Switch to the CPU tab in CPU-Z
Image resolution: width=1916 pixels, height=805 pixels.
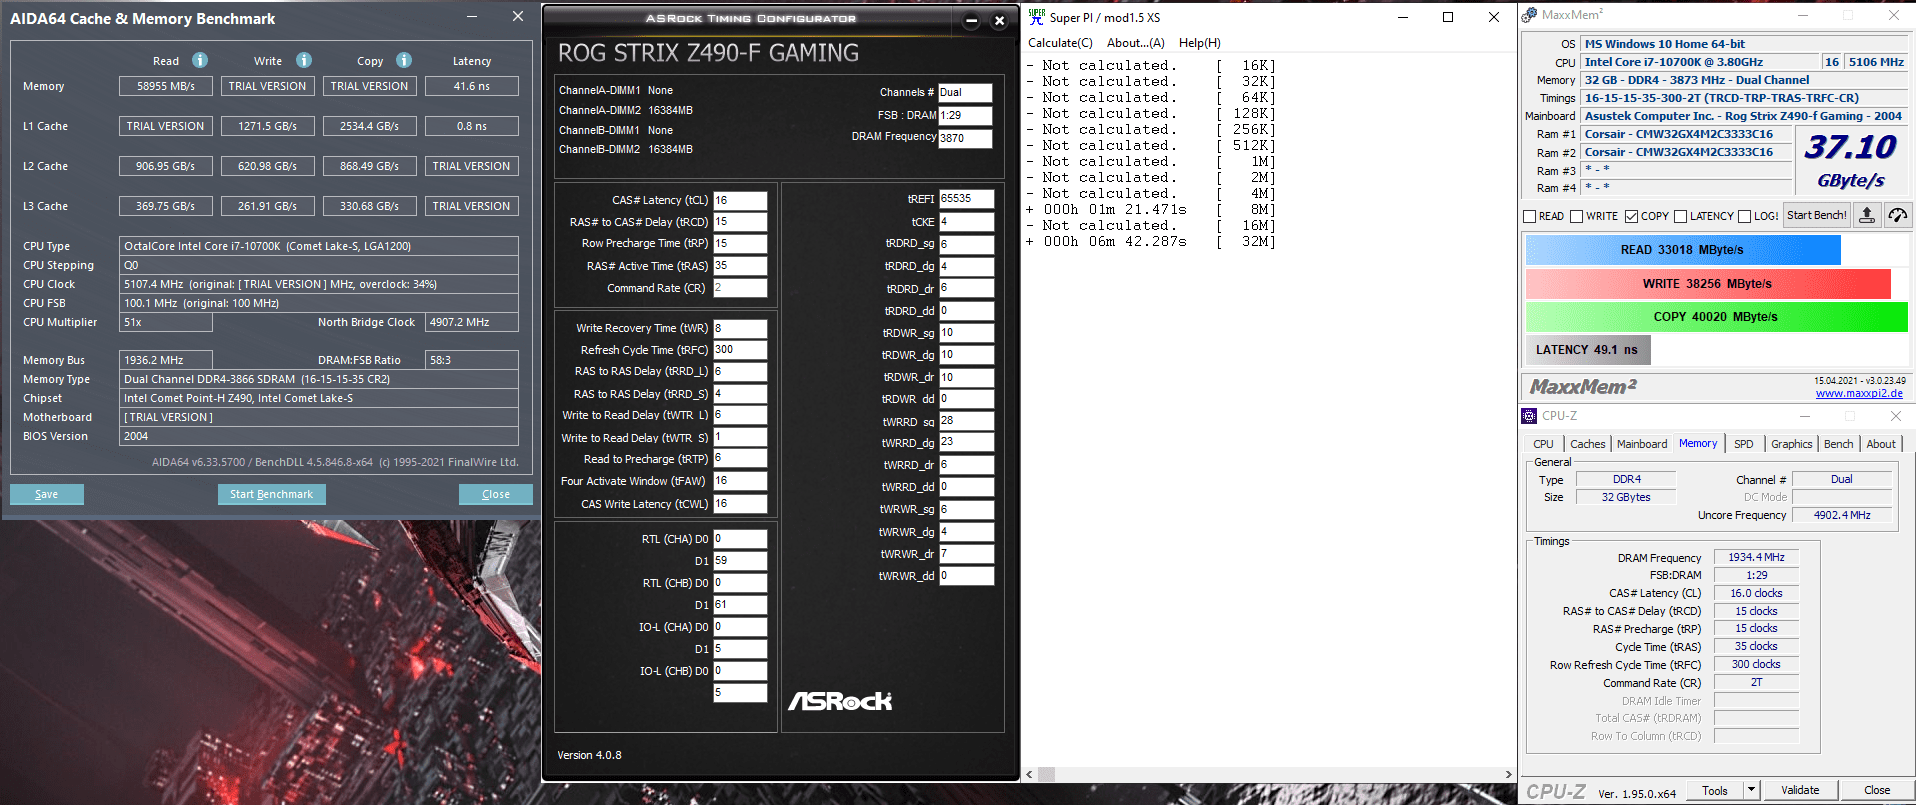pyautogui.click(x=1544, y=444)
